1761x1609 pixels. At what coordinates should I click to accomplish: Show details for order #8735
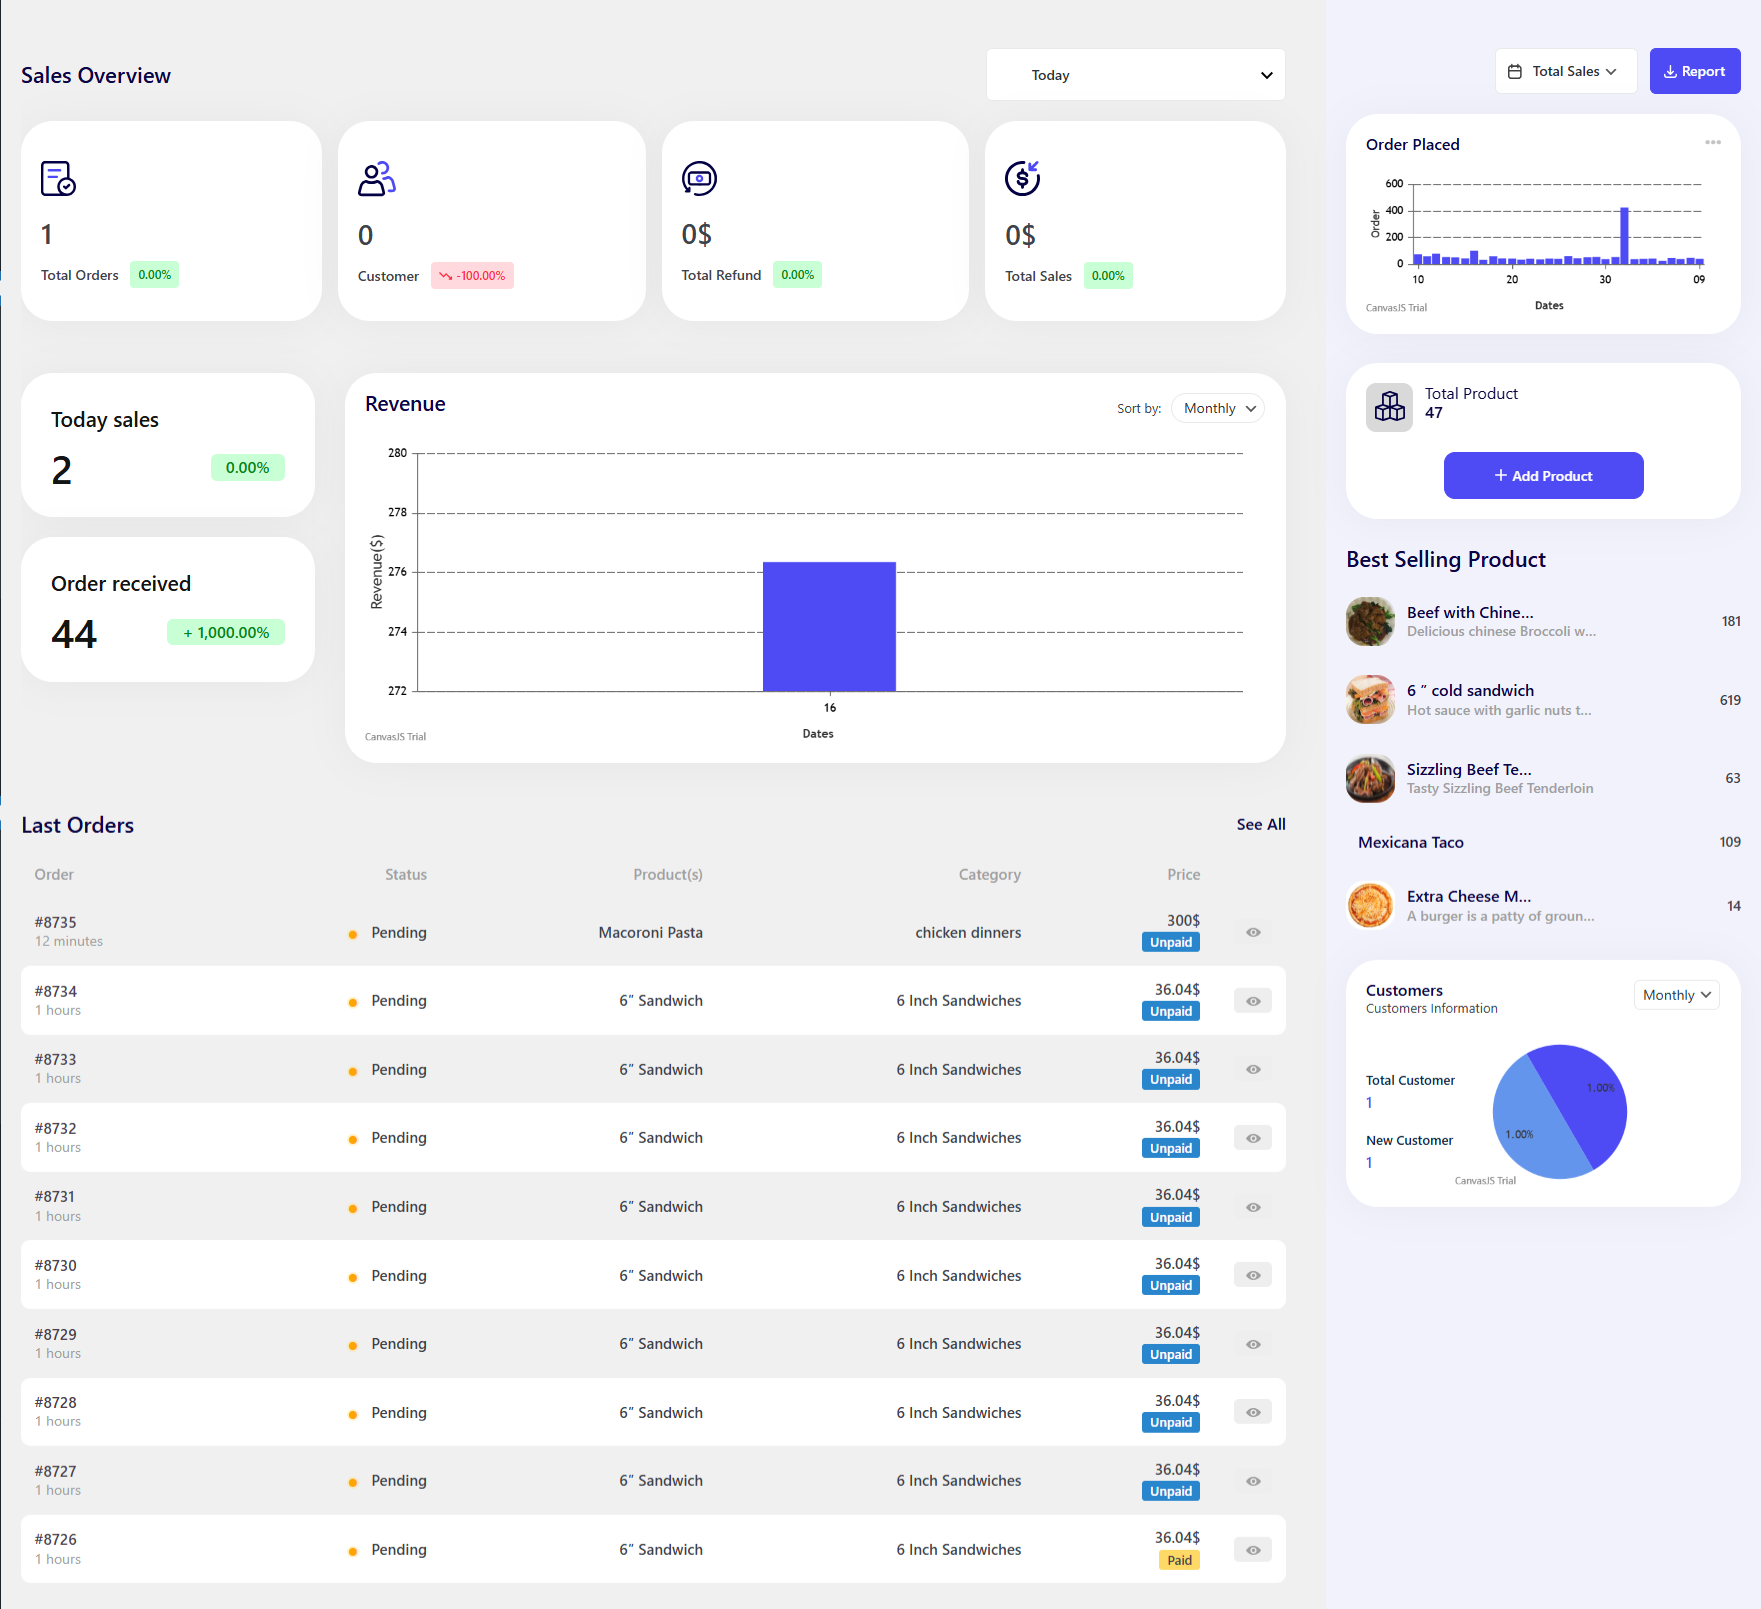pyautogui.click(x=1252, y=932)
